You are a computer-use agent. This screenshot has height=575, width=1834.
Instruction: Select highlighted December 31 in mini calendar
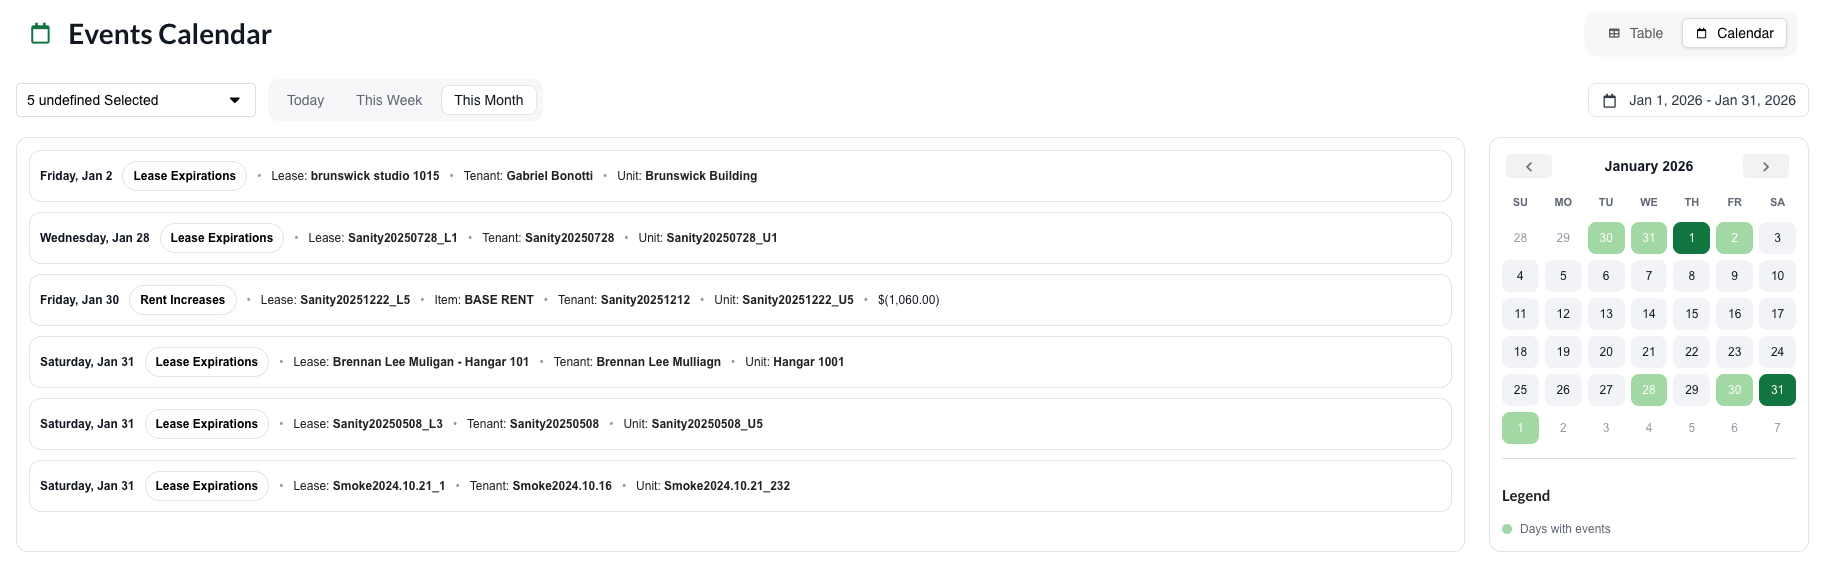[x=1649, y=238]
